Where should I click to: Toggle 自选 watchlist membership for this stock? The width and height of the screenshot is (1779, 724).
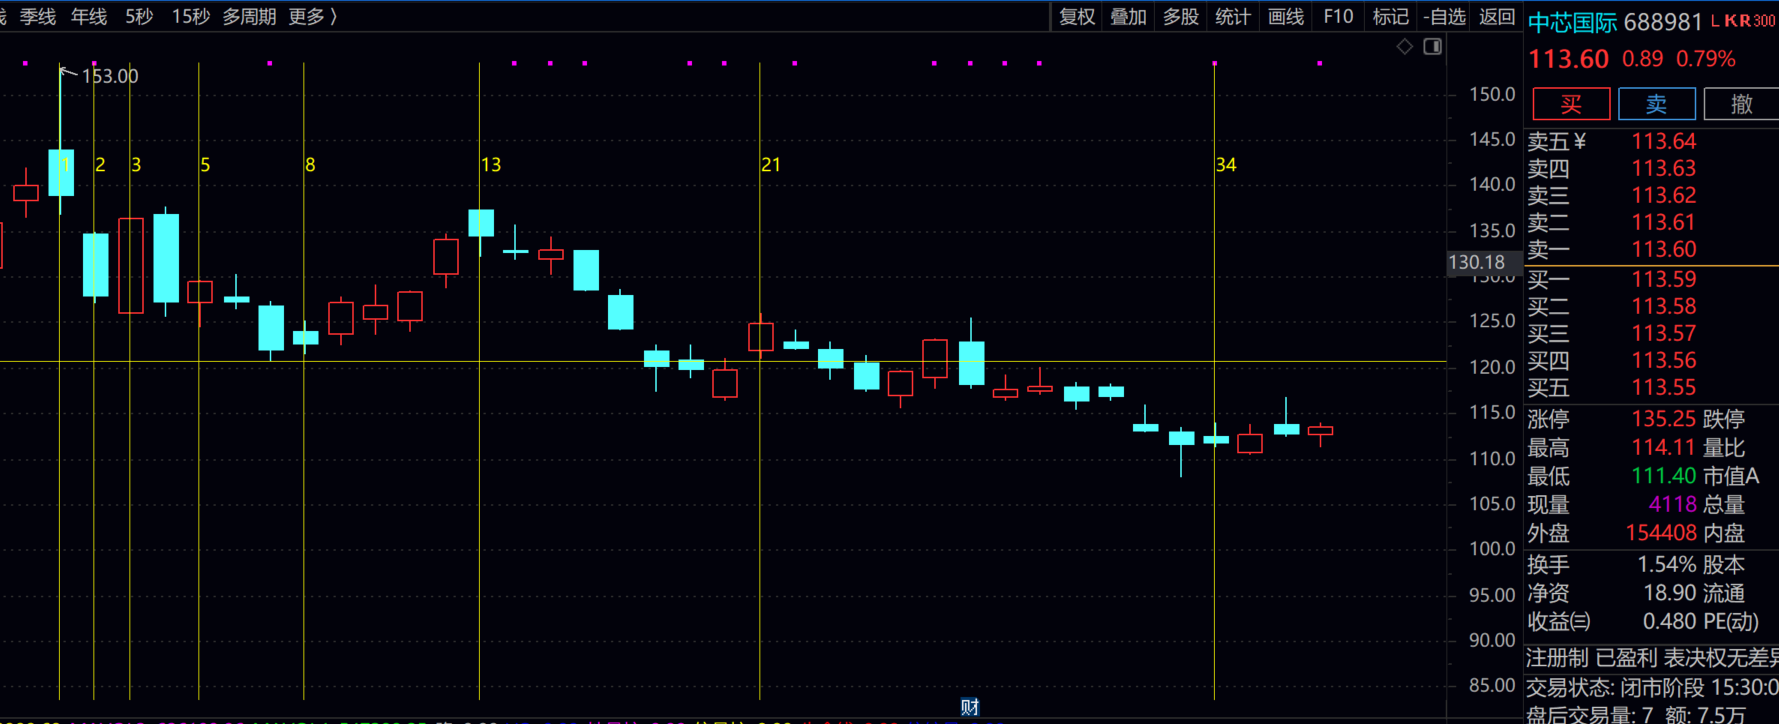coord(1444,16)
